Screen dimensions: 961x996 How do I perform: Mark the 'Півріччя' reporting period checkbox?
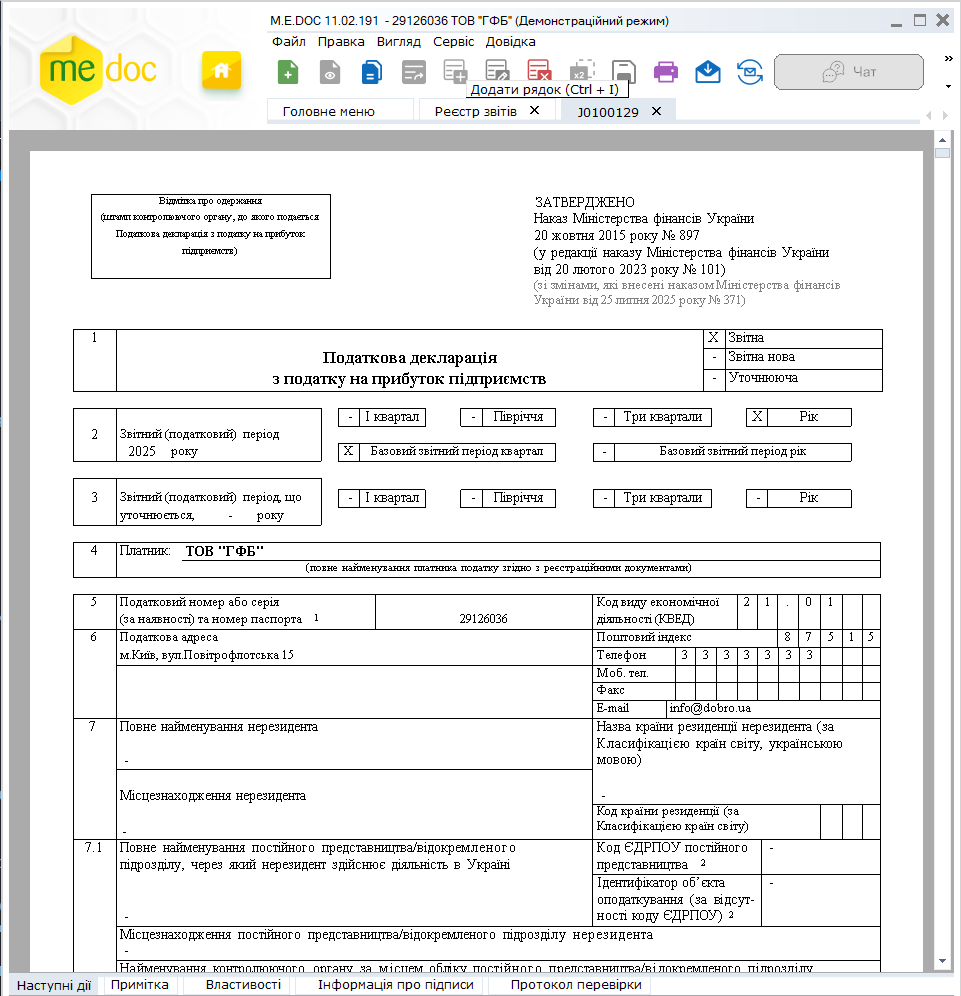point(469,417)
